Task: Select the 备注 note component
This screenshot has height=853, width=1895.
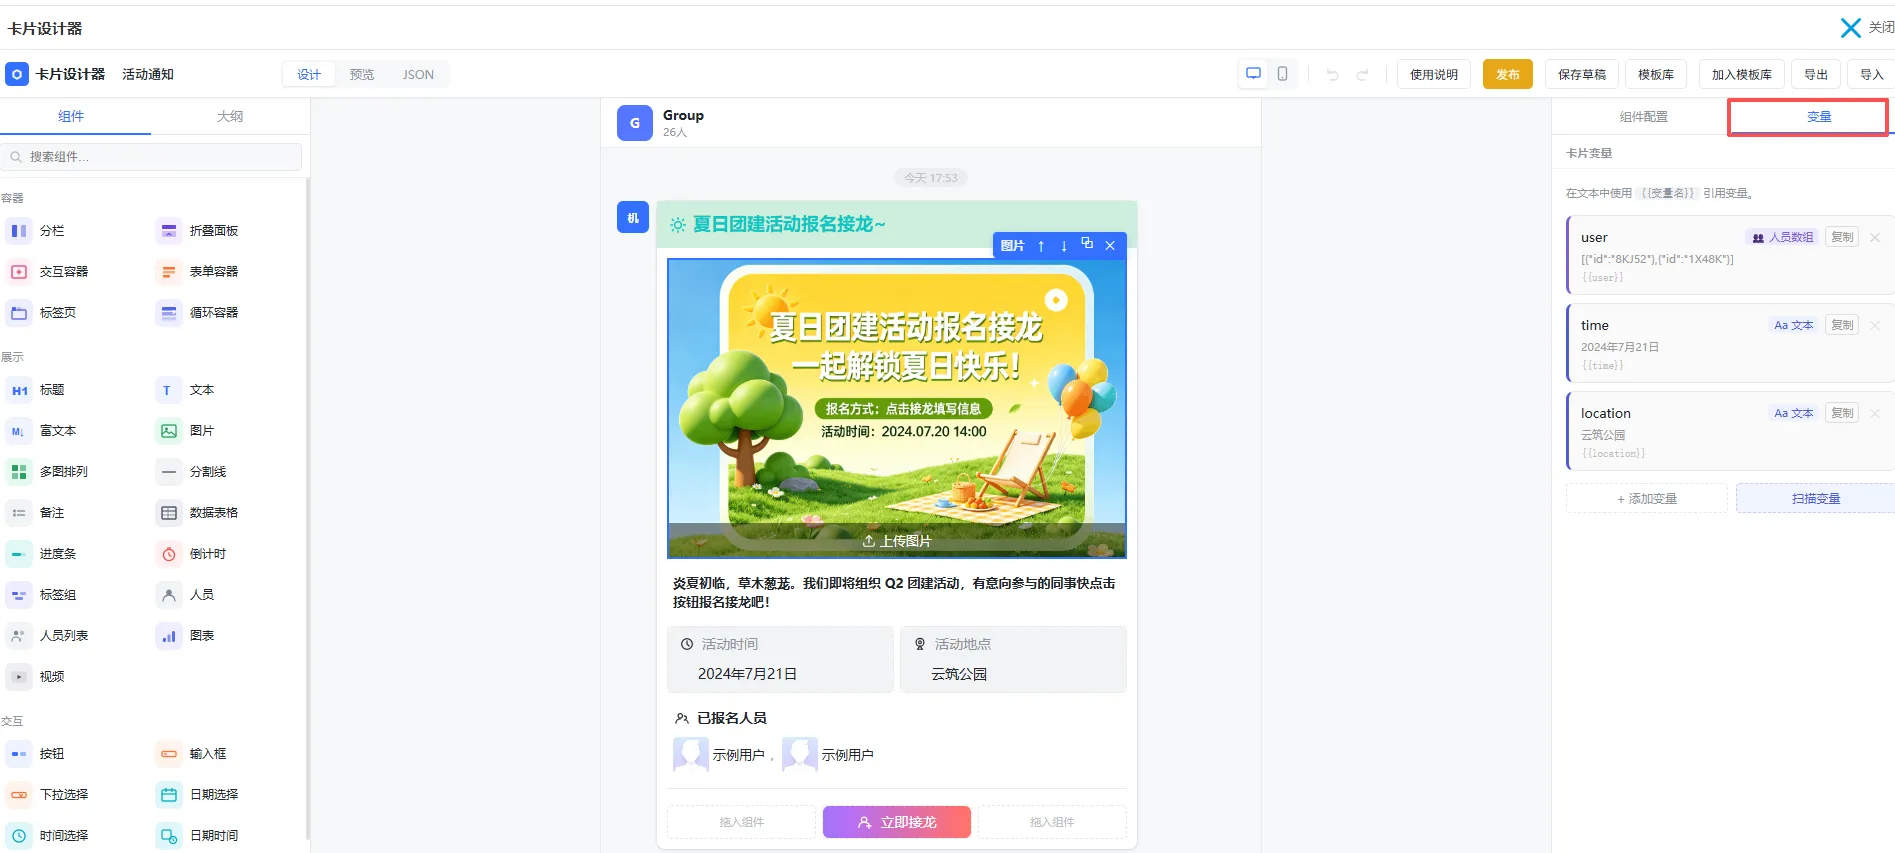Action: coord(36,513)
